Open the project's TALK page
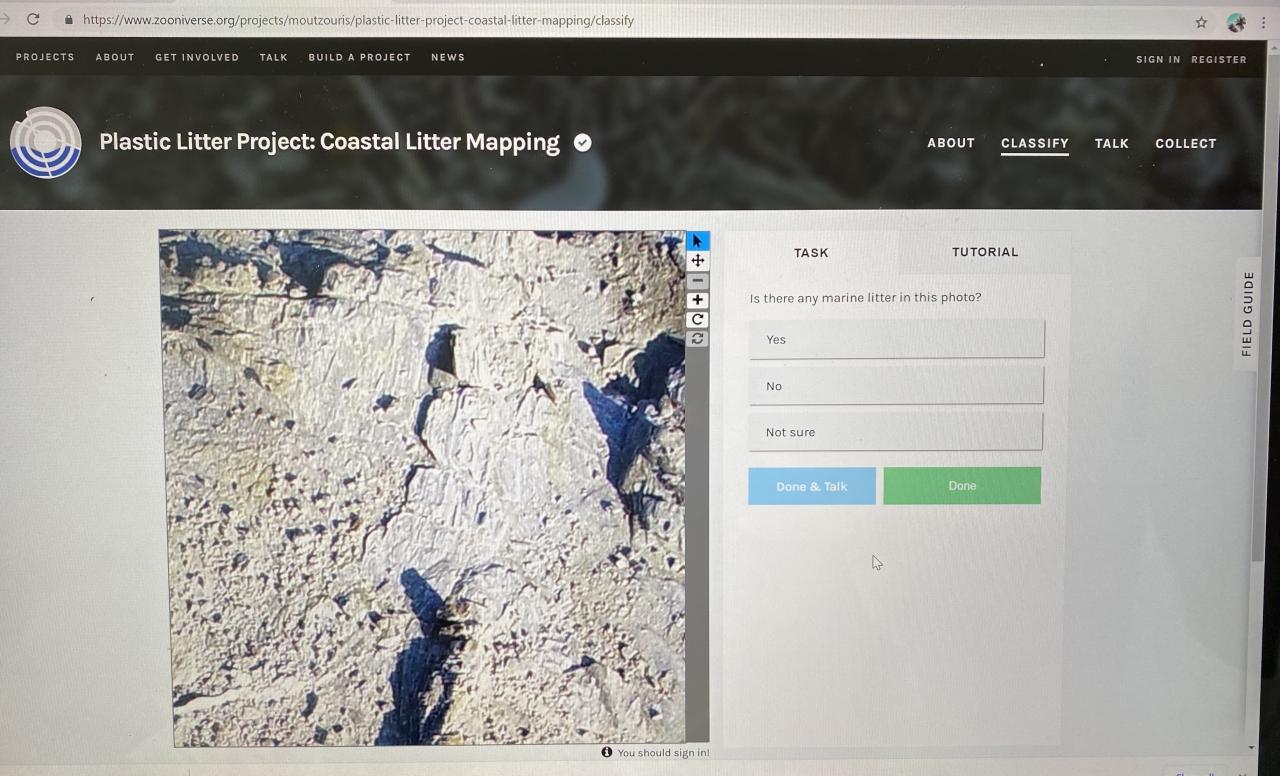Viewport: 1280px width, 776px height. pyautogui.click(x=1112, y=143)
